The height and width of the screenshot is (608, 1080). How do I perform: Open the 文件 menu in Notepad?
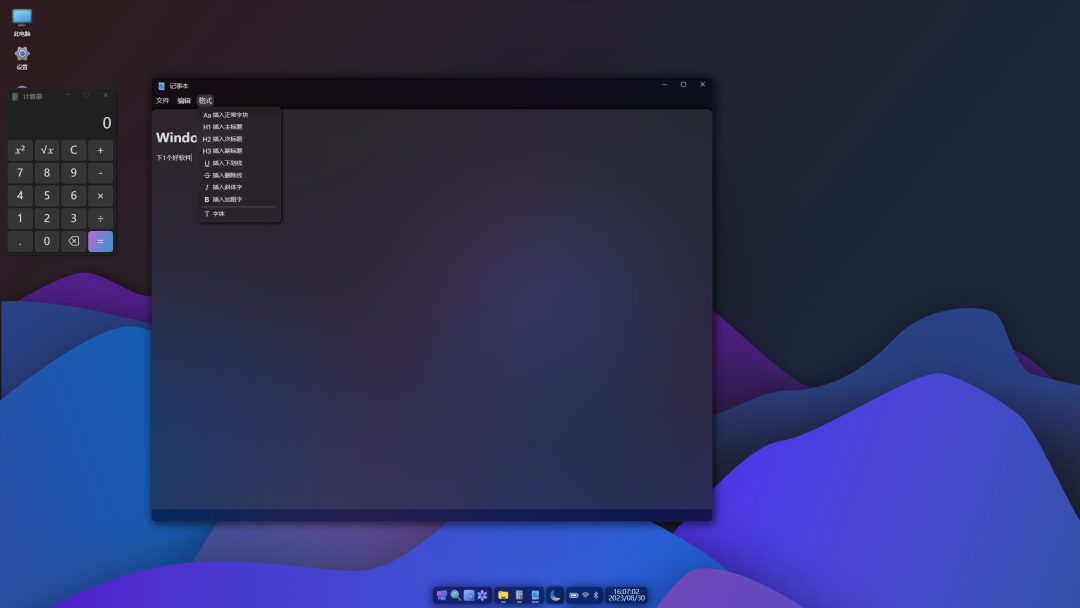pos(163,101)
